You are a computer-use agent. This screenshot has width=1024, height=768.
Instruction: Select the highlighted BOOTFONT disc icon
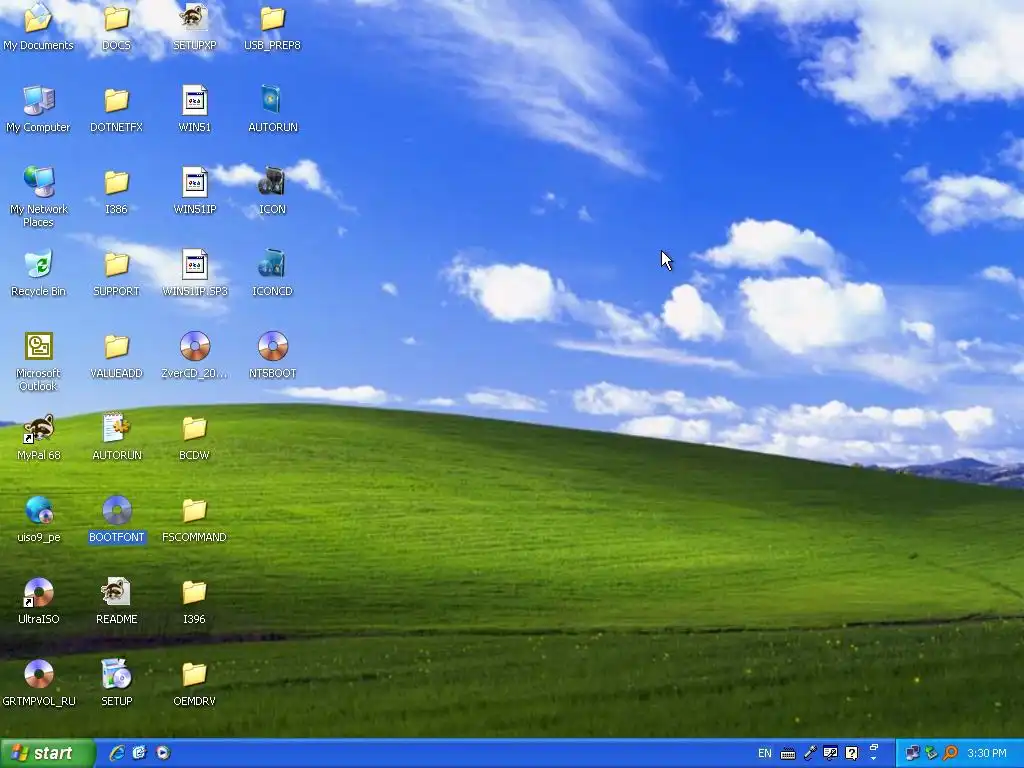(116, 519)
